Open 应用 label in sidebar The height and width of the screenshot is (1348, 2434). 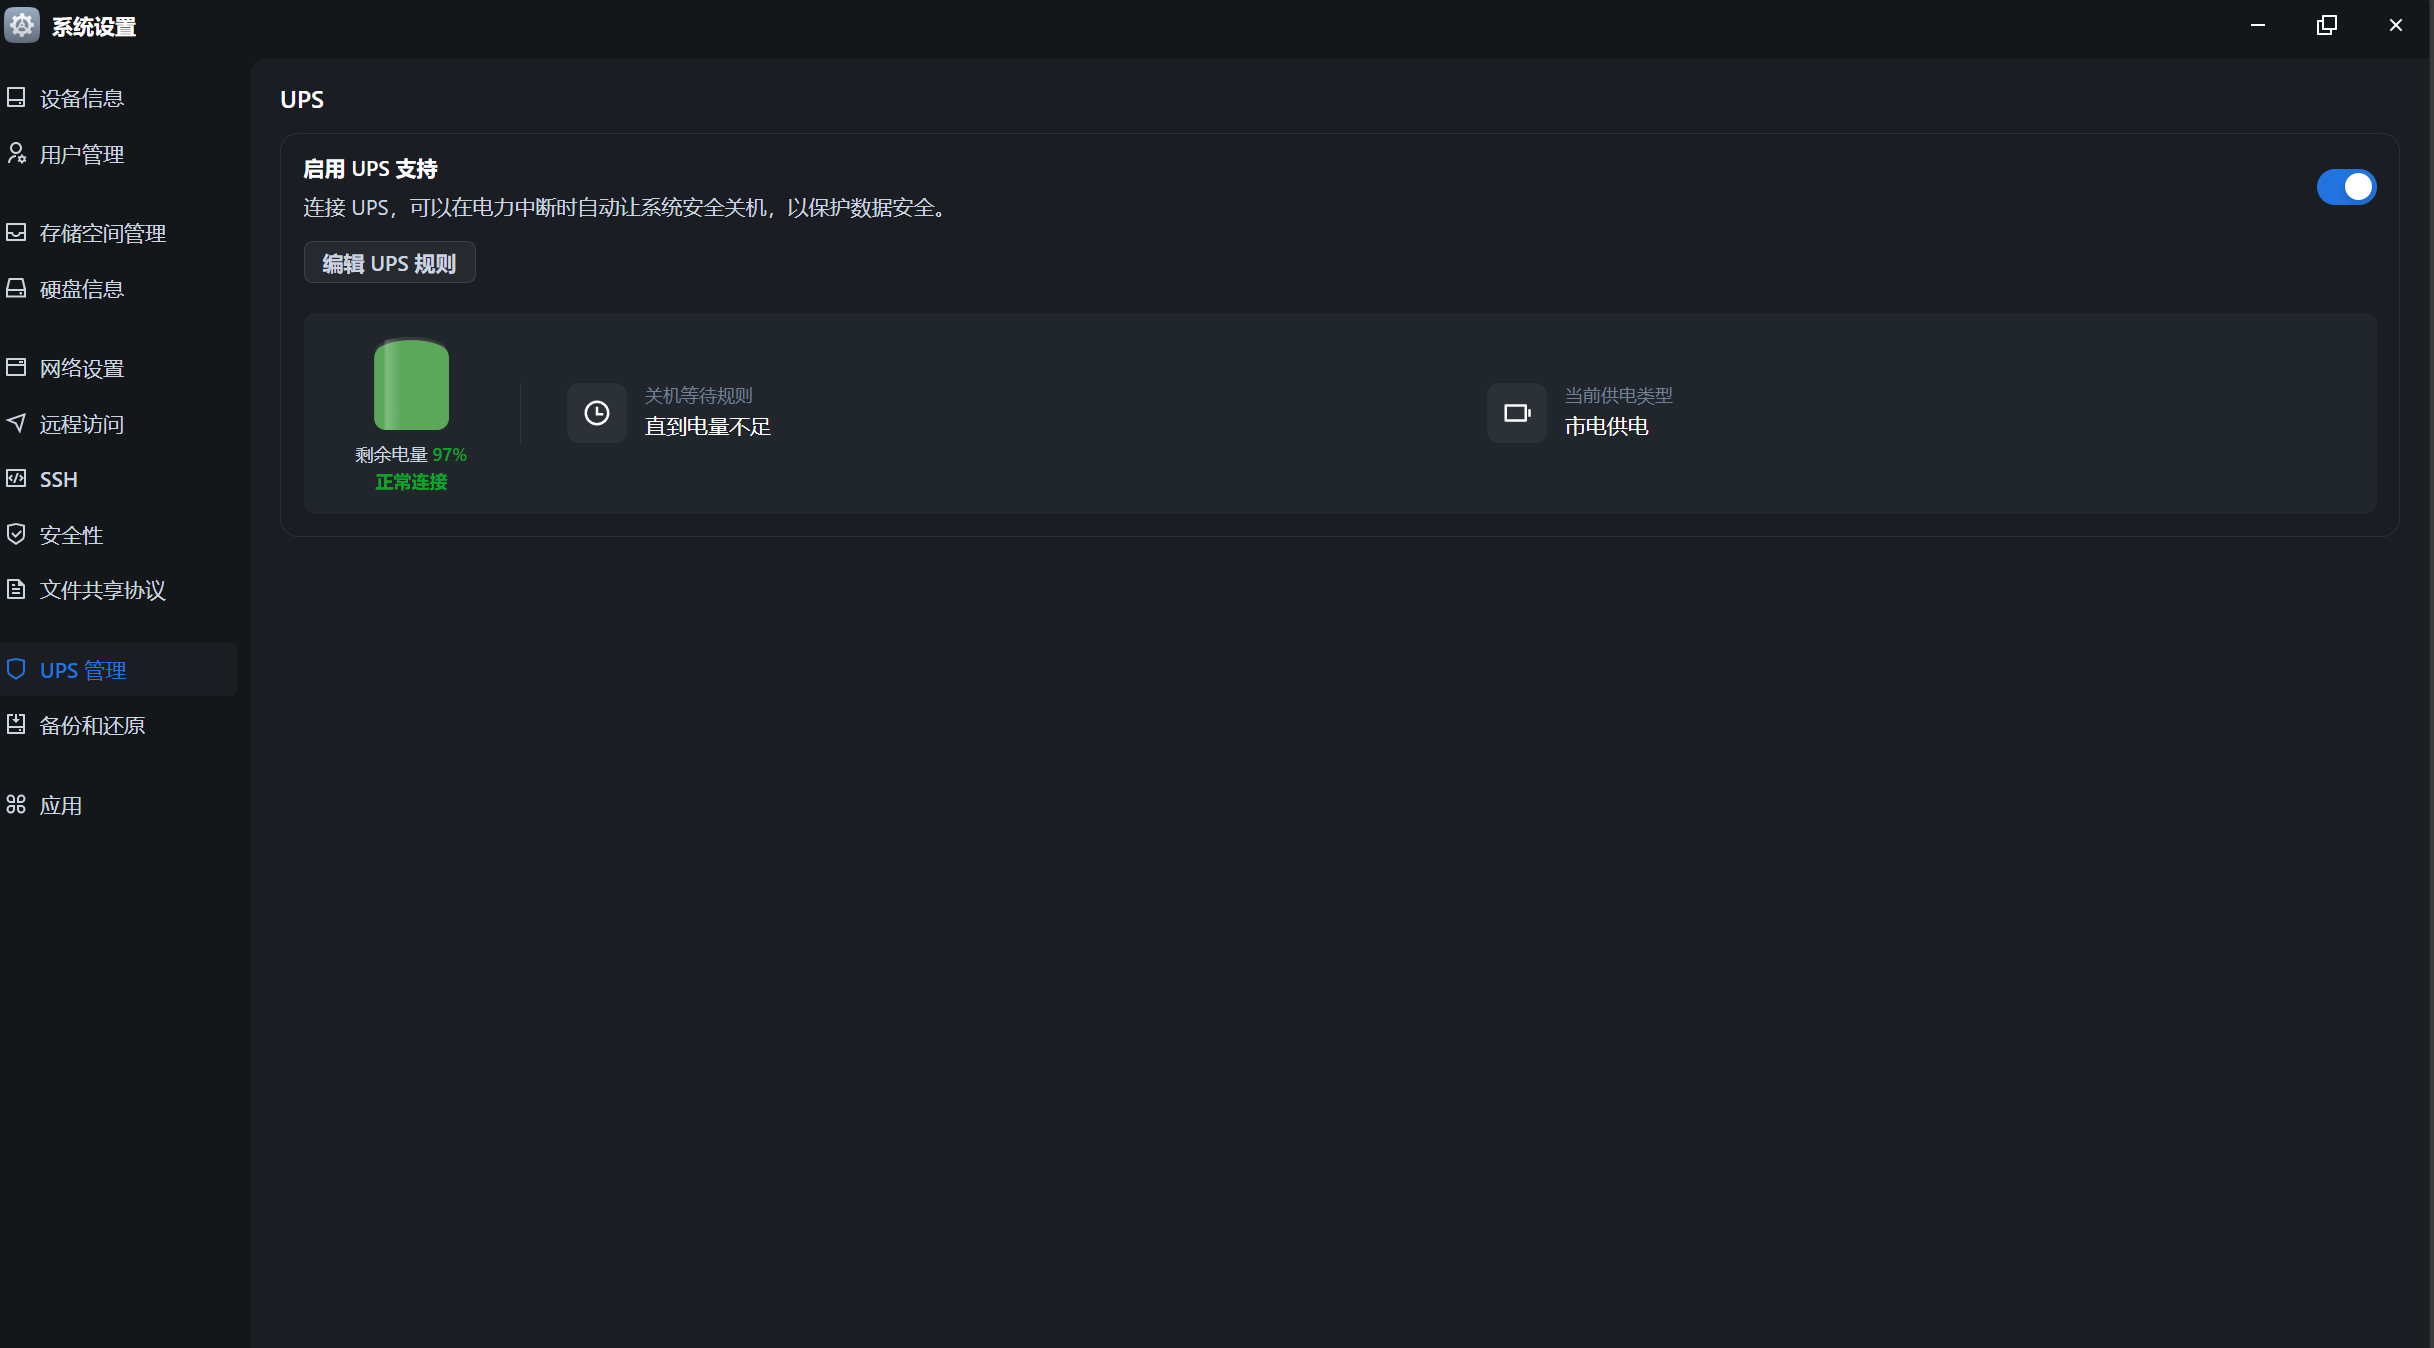61,805
